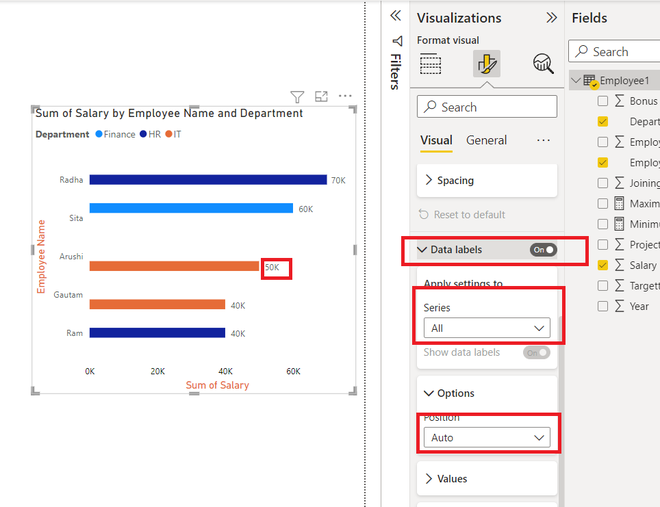Open the Analytics magnifier icon
This screenshot has height=507, width=660.
click(x=543, y=64)
